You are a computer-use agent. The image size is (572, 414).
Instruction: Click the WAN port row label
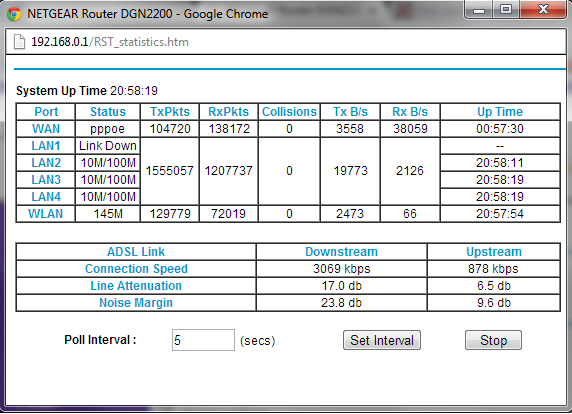tap(46, 129)
